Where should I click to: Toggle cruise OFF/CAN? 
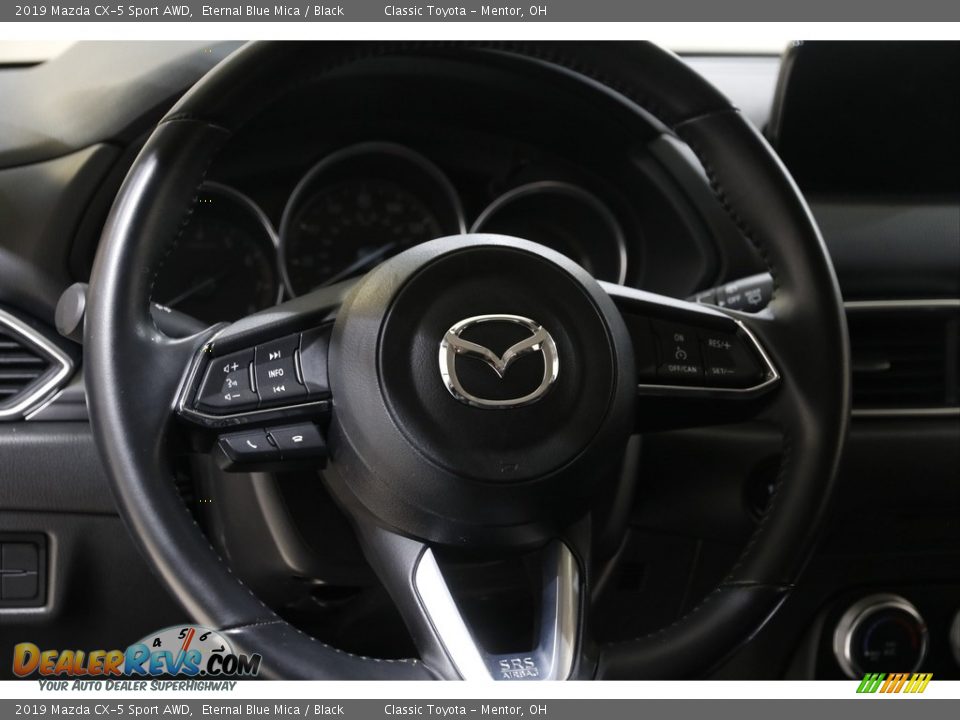682,368
